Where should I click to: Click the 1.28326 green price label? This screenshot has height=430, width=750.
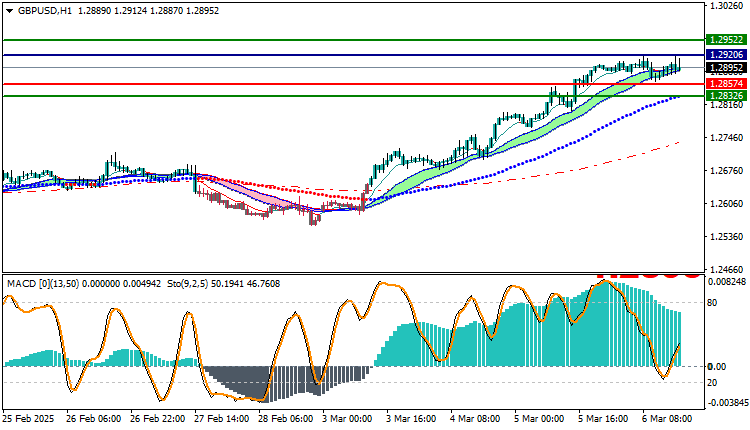click(x=726, y=96)
